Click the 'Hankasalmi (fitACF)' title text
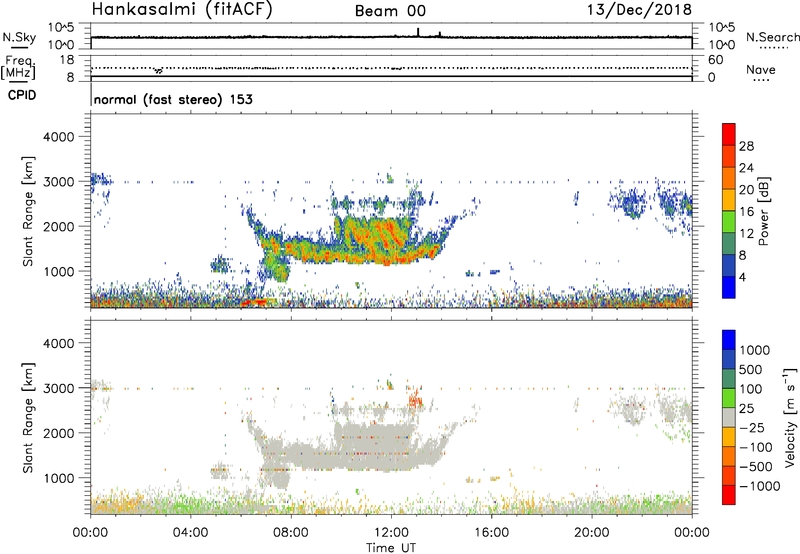800x554 pixels. [x=182, y=10]
